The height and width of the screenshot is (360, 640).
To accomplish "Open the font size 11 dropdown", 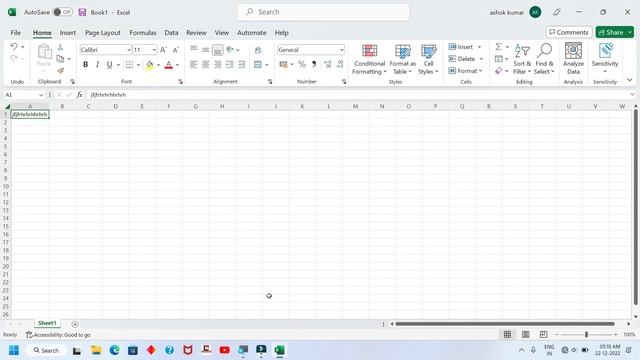I will (x=154, y=50).
